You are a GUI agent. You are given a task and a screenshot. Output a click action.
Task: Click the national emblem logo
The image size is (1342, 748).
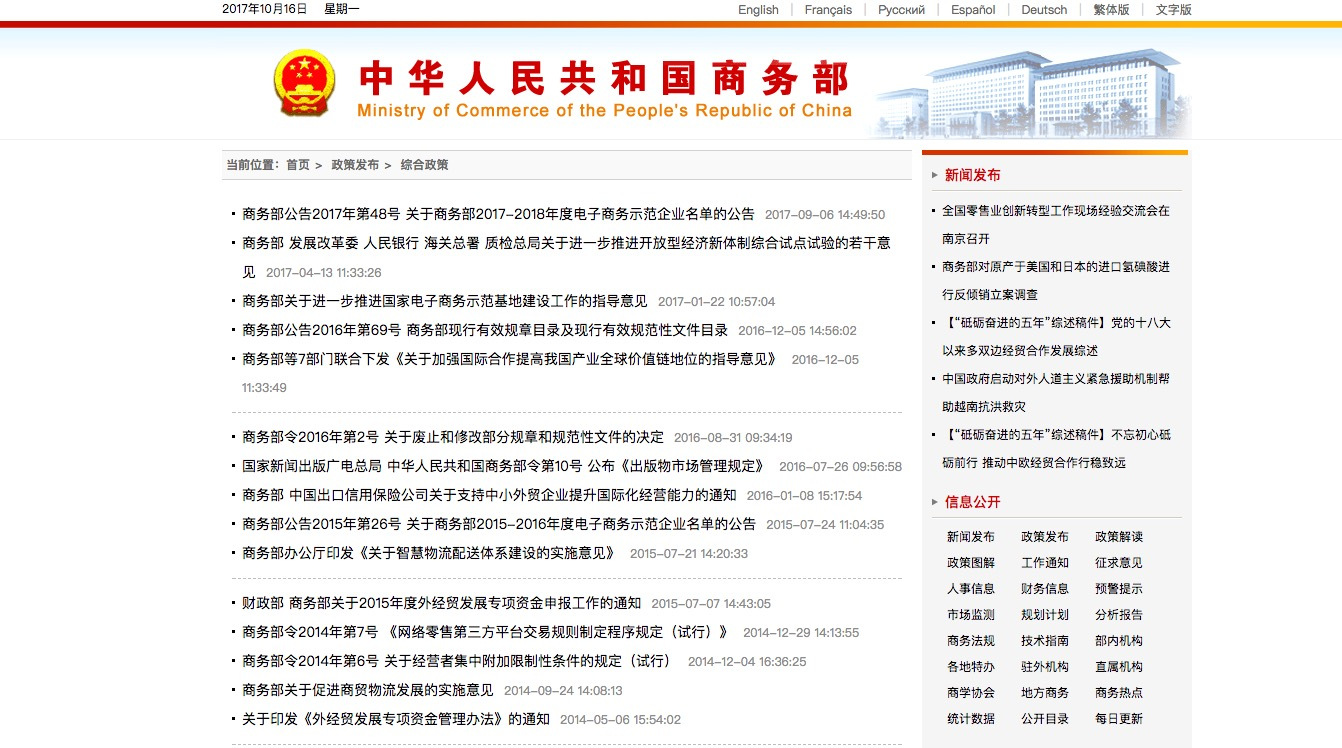tap(304, 85)
